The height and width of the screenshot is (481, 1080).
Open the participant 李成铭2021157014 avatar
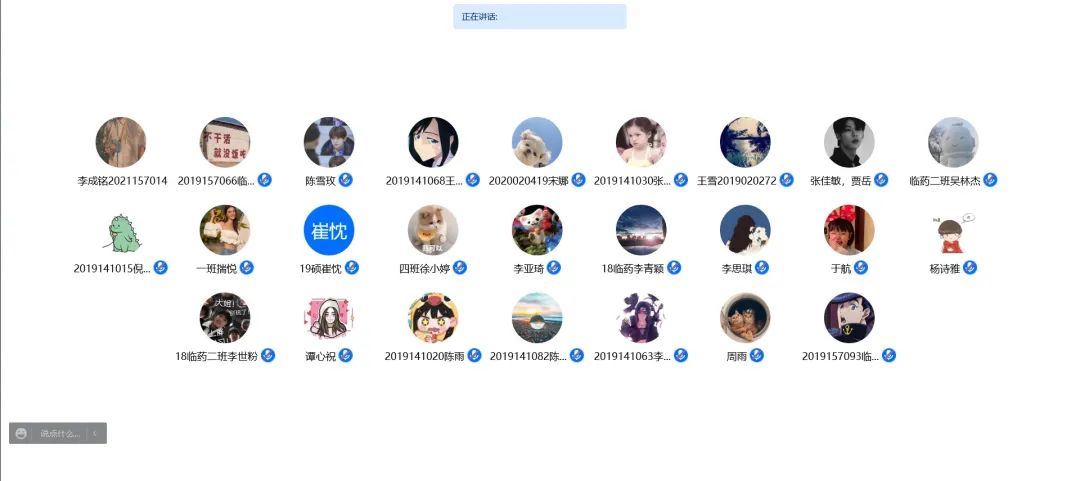pyautogui.click(x=121, y=142)
